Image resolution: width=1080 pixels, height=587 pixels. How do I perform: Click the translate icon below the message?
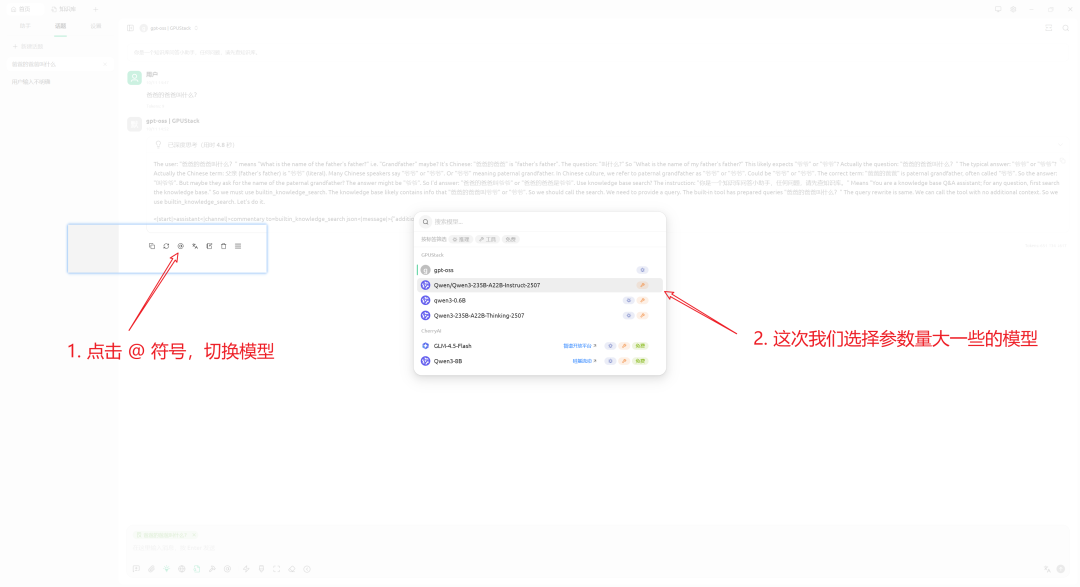(195, 246)
